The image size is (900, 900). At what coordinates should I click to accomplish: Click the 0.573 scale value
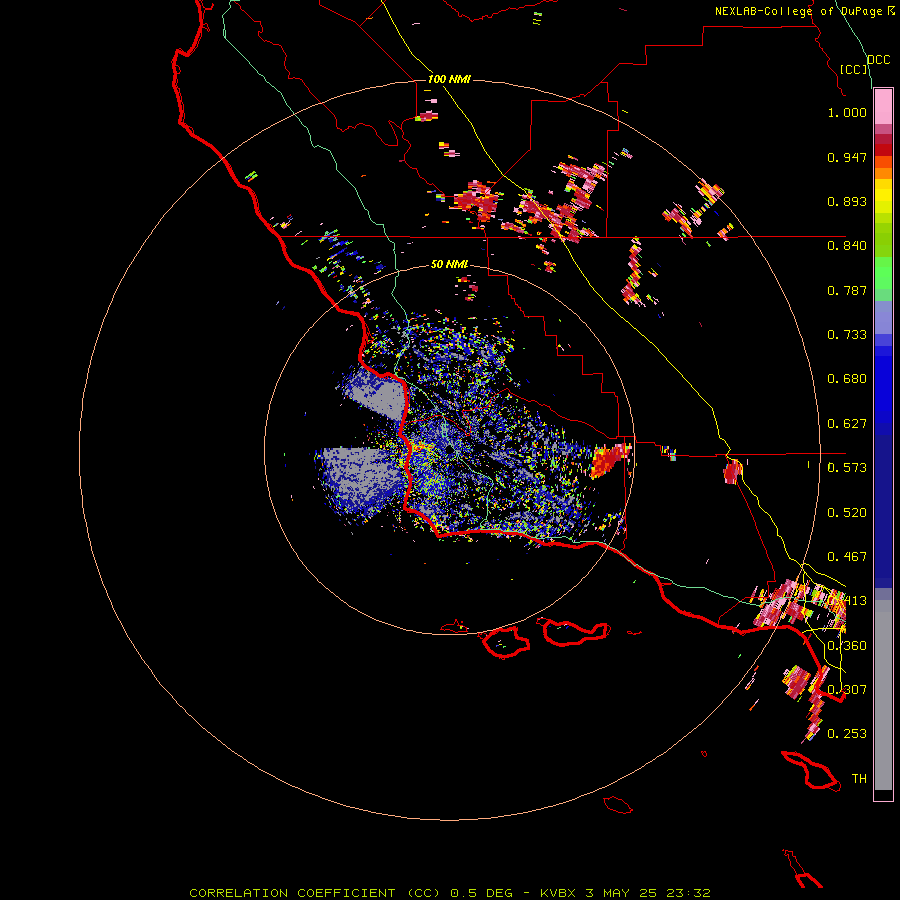point(847,468)
